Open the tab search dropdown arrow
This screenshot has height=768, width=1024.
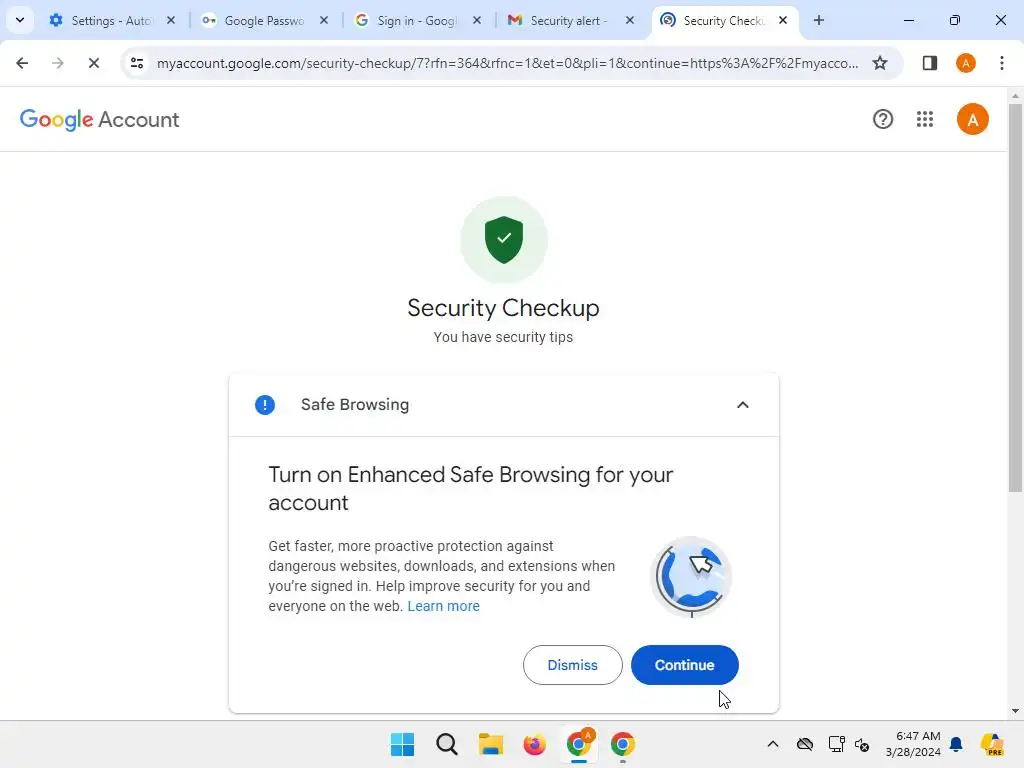click(20, 20)
